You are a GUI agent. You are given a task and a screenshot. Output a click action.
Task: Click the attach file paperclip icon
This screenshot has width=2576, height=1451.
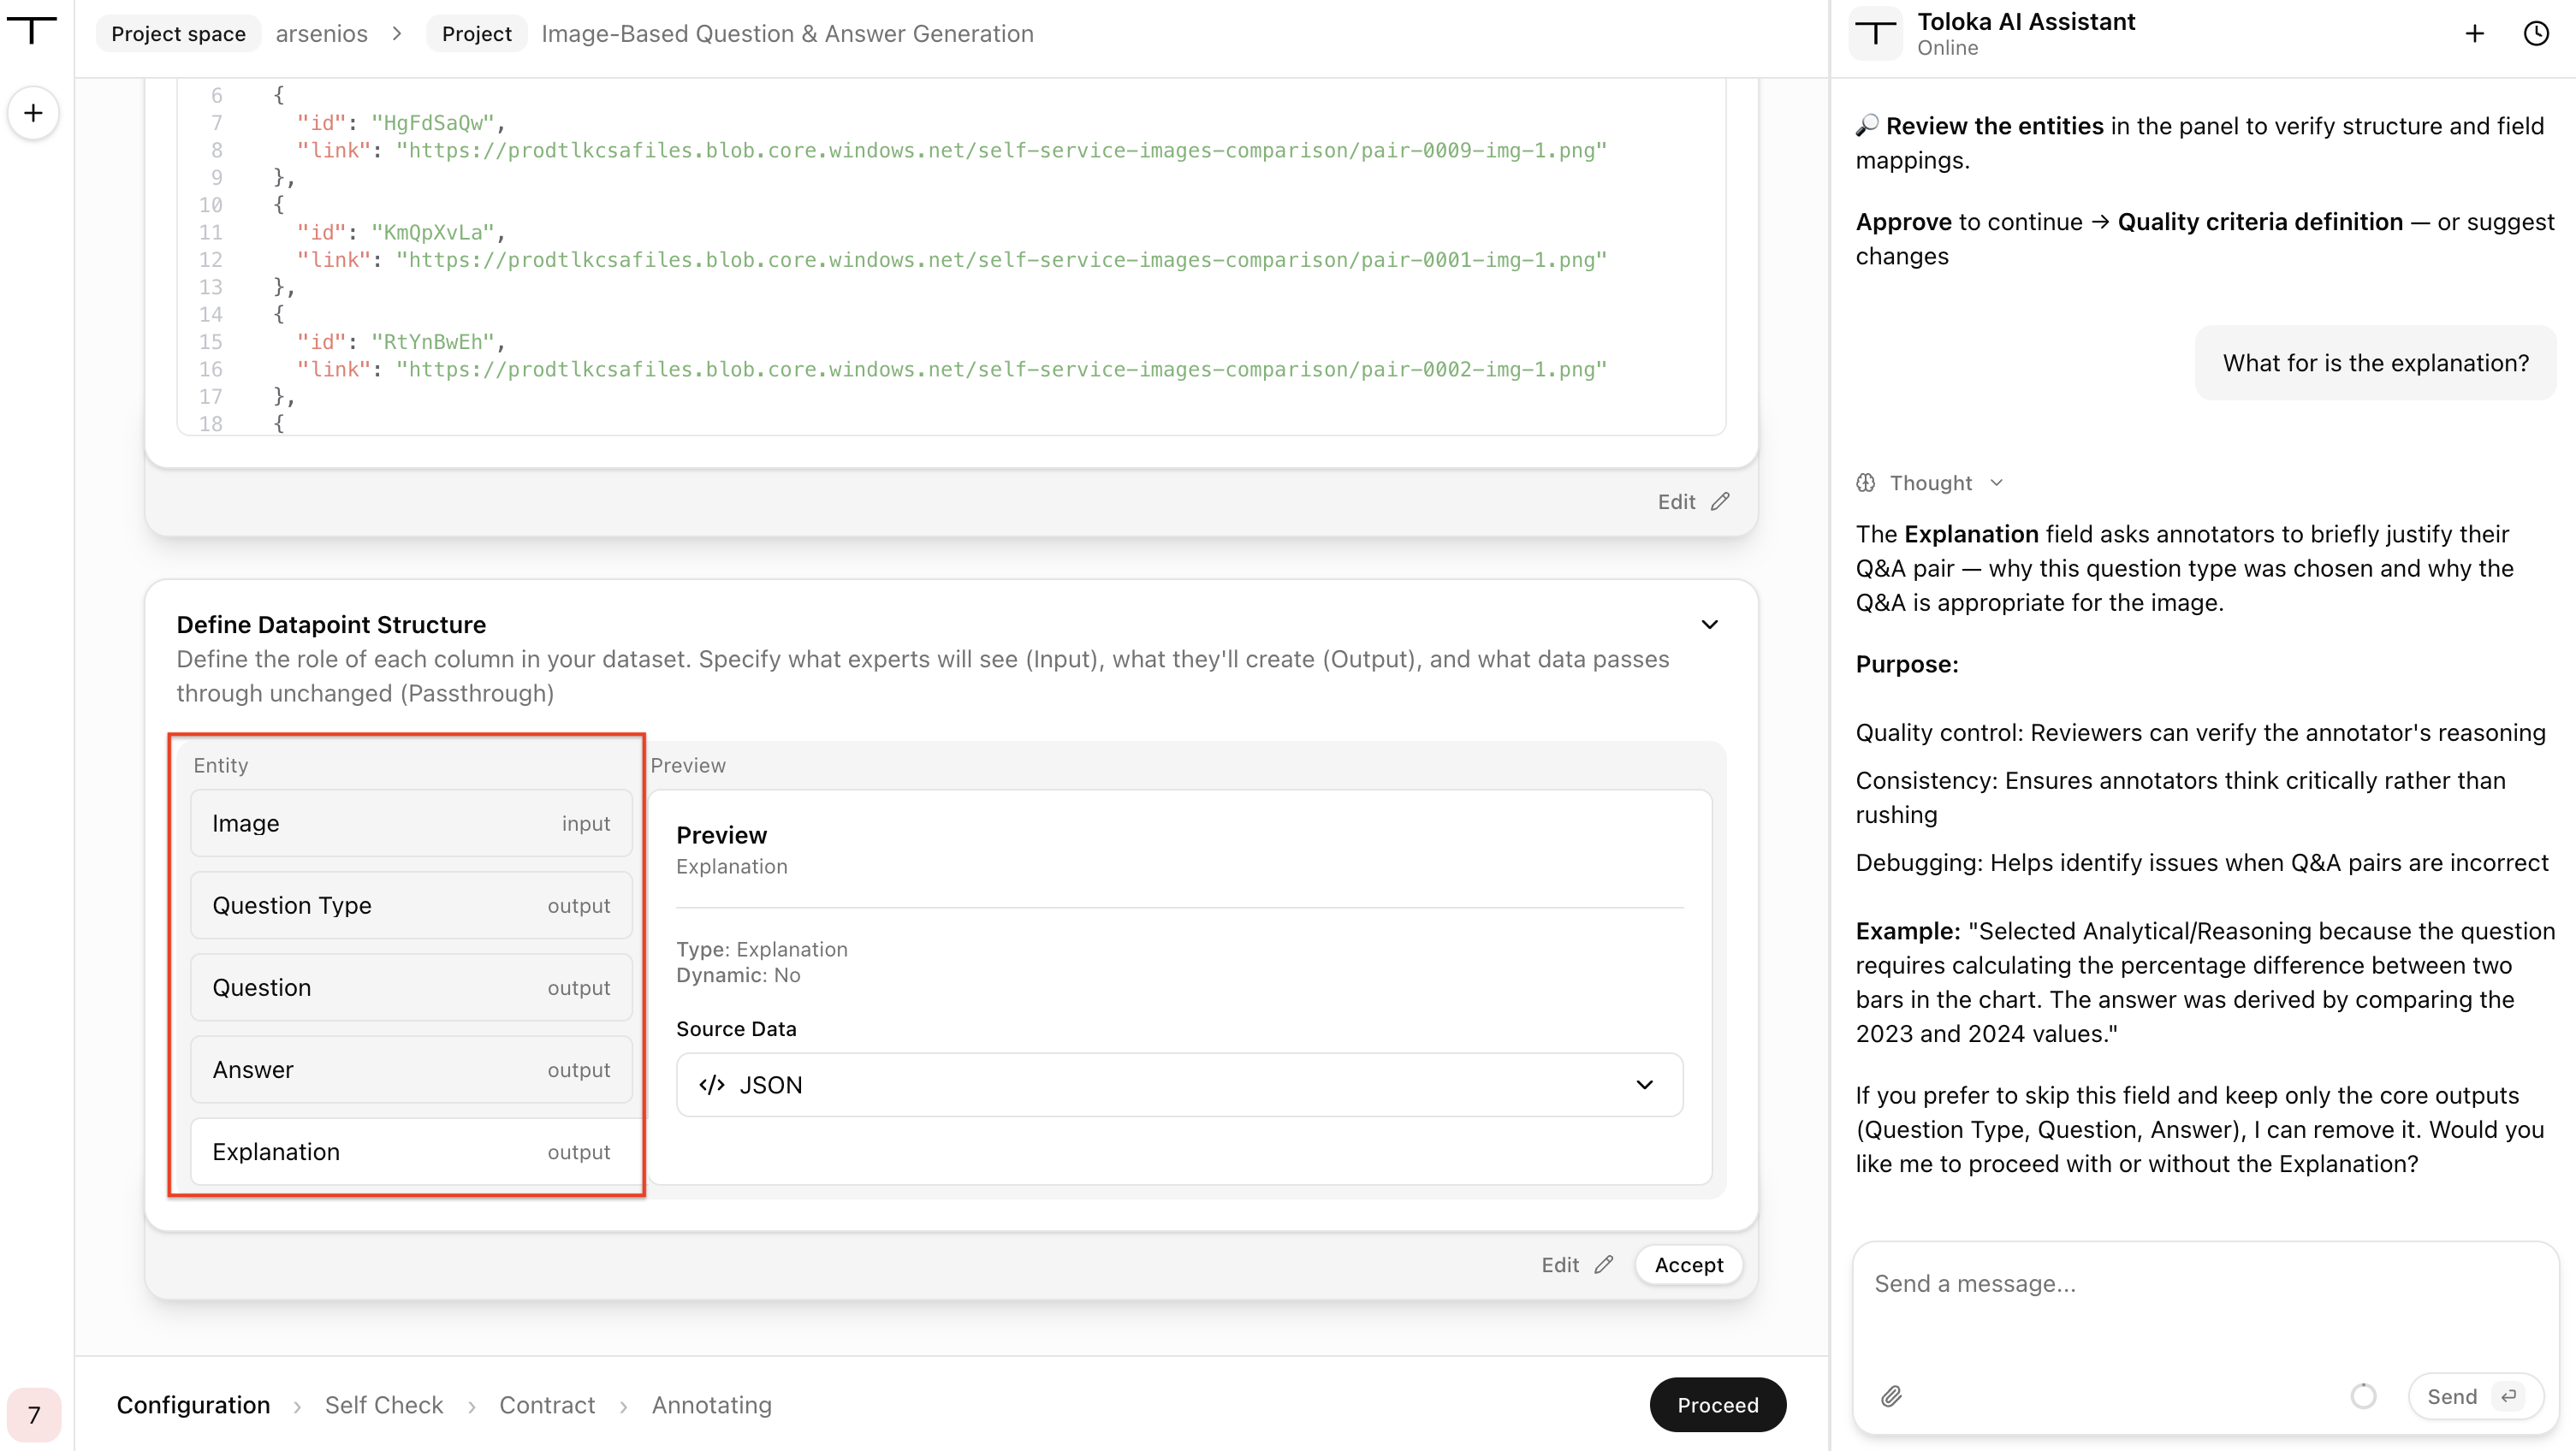1891,1396
